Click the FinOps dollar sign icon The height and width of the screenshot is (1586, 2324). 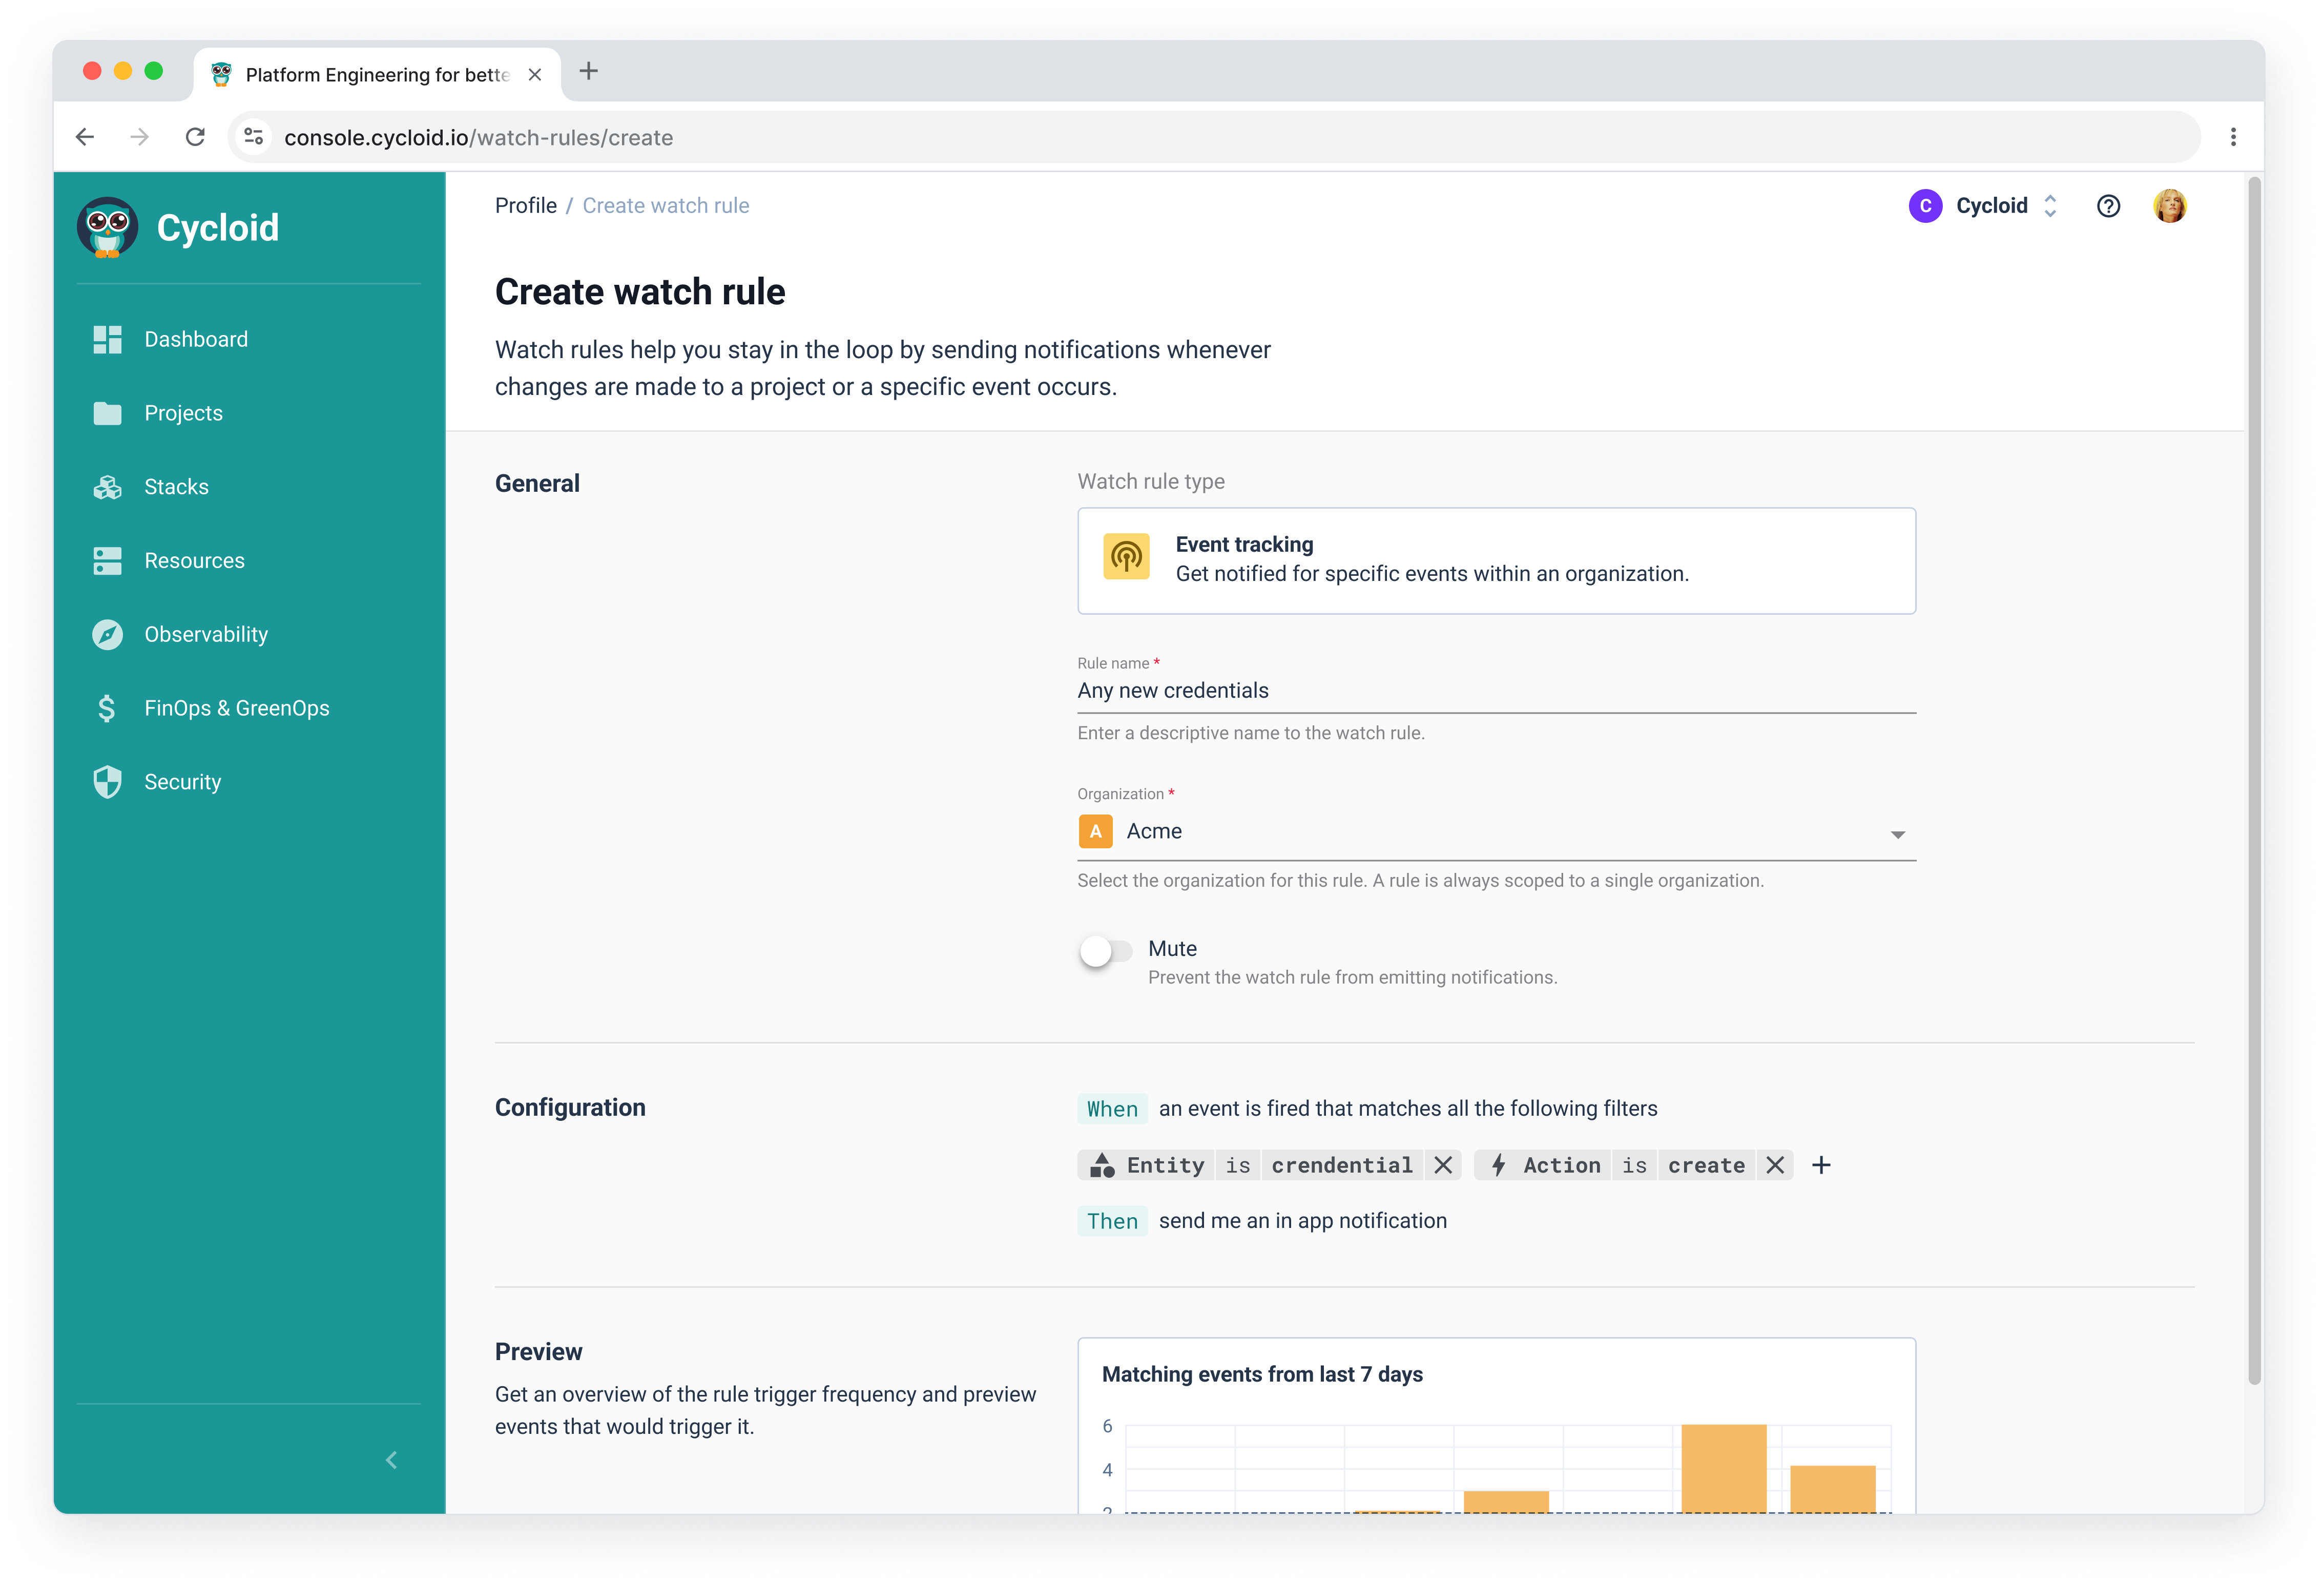(107, 708)
